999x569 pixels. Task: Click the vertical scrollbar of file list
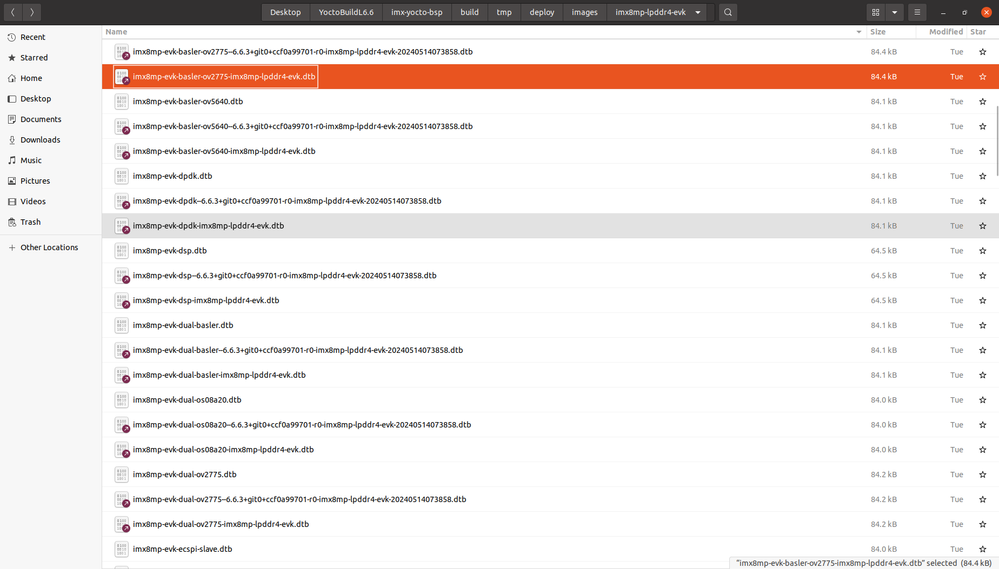coord(996,140)
